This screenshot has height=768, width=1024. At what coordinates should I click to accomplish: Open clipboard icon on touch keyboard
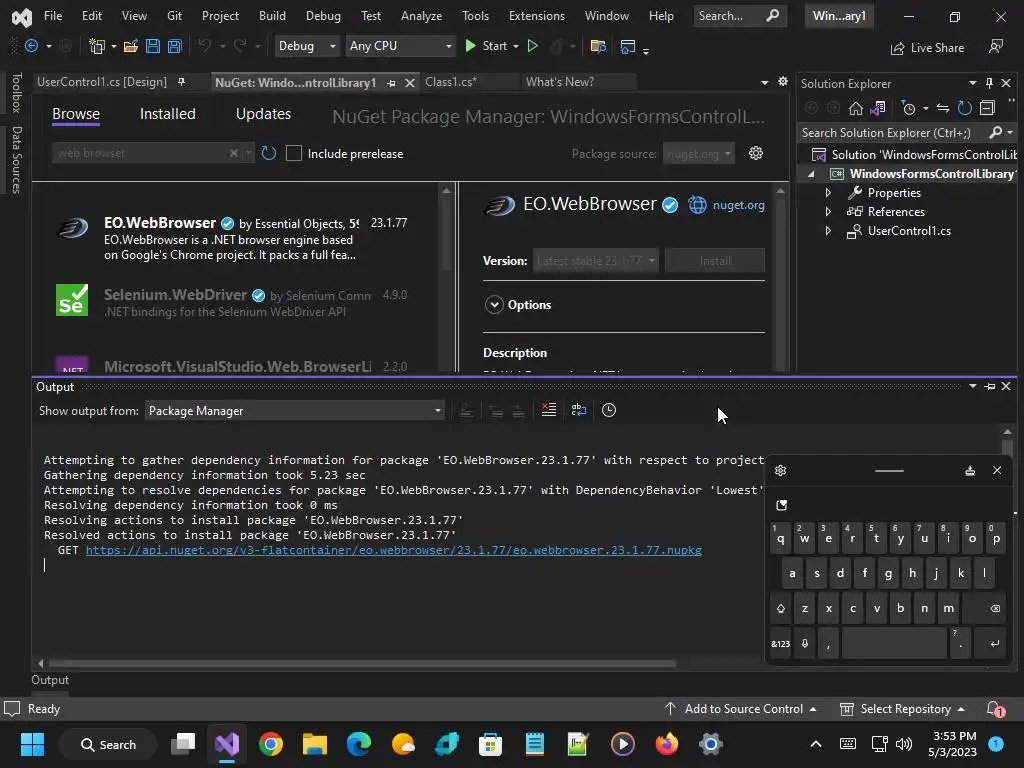tap(782, 505)
